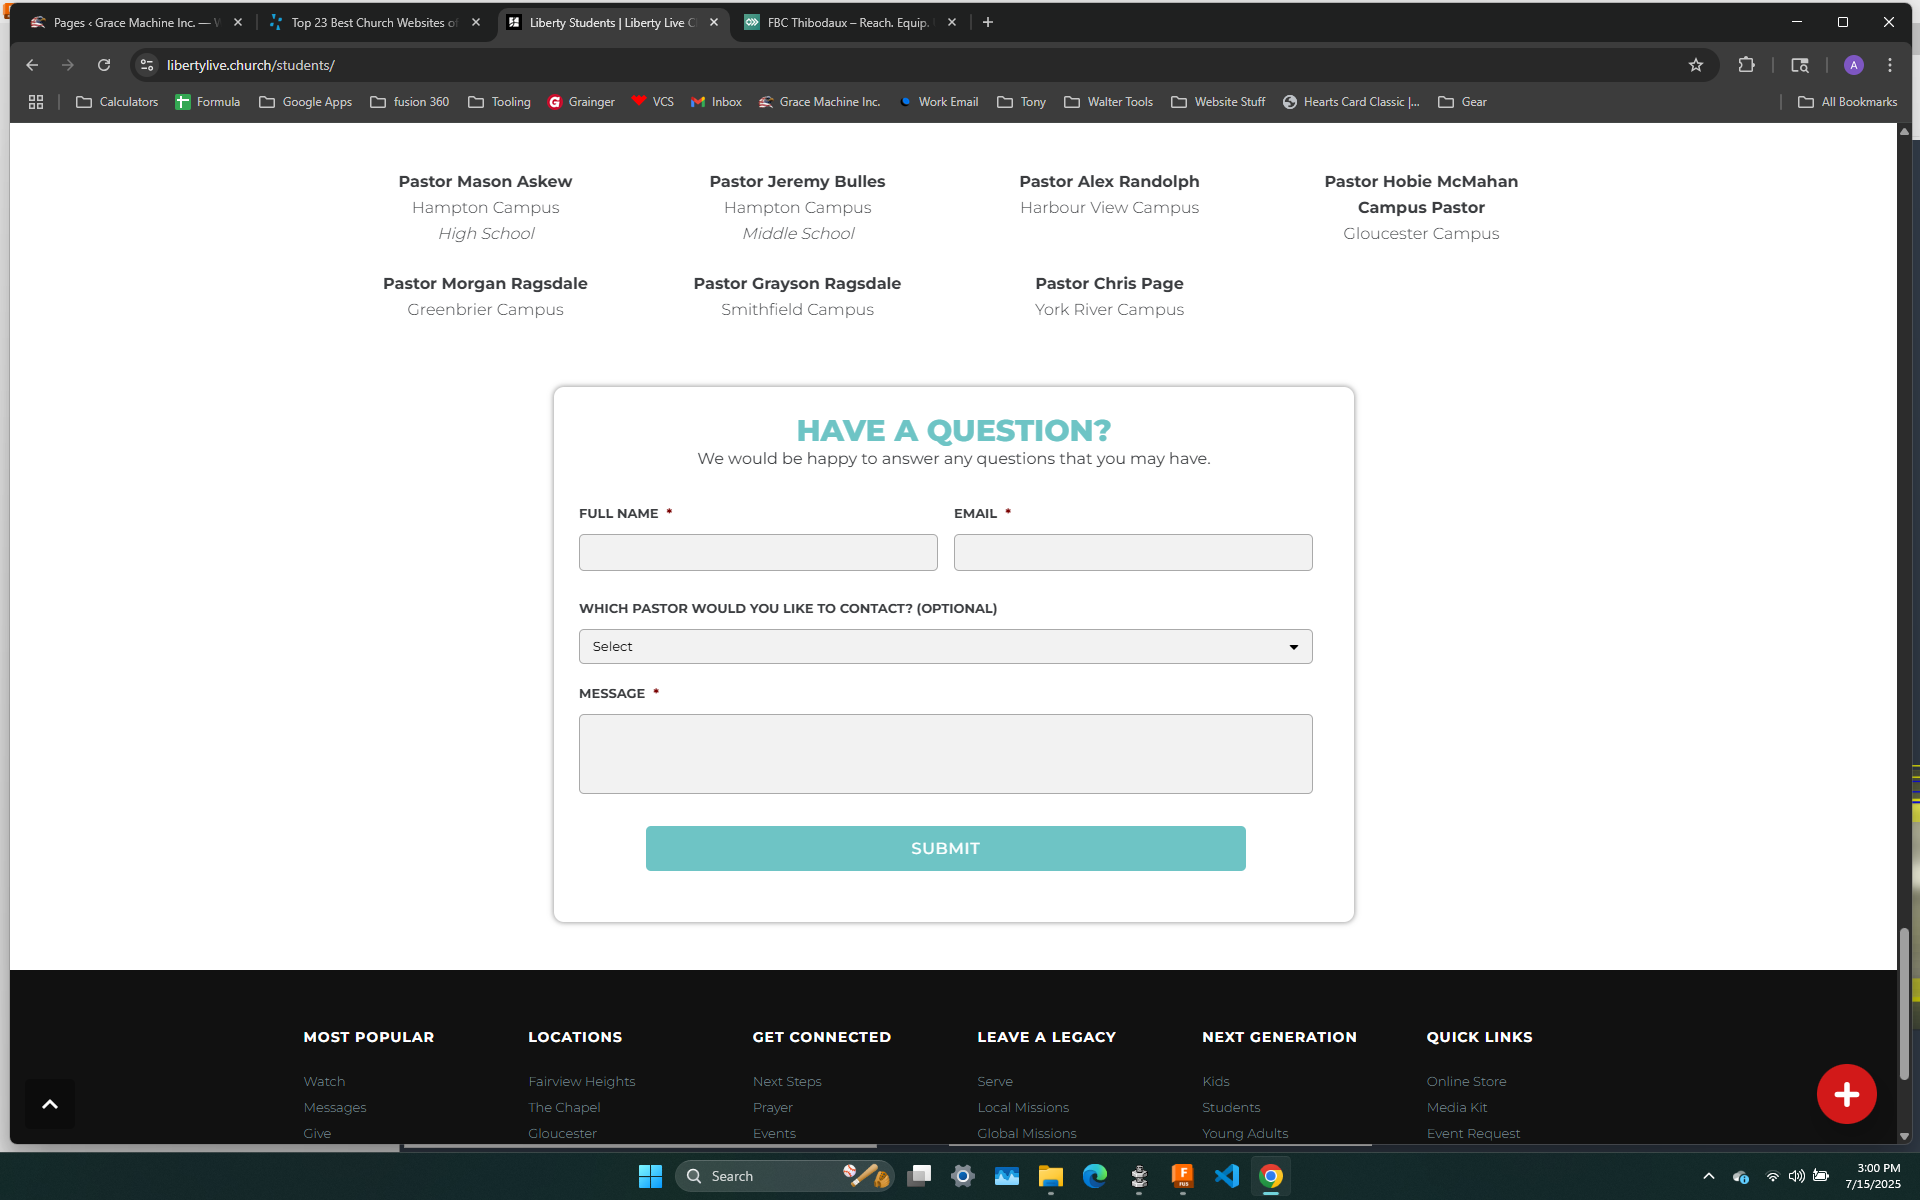This screenshot has width=1920, height=1200.
Task: Open the bookmarks apps grid icon
Action: 36,102
